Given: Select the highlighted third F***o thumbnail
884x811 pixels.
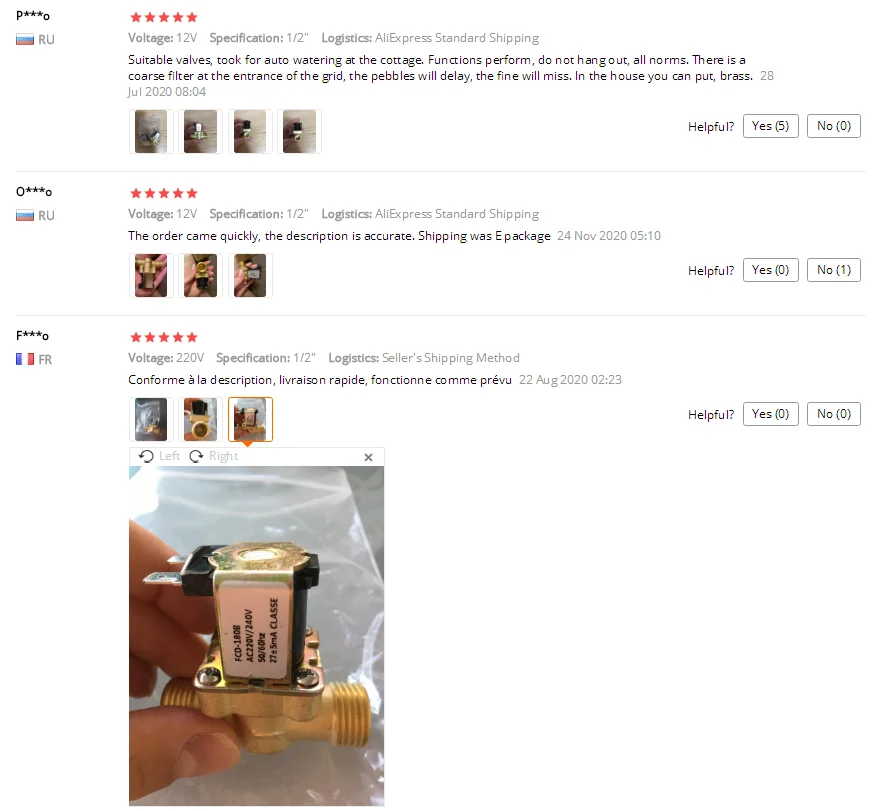Looking at the screenshot, I should click(x=250, y=420).
